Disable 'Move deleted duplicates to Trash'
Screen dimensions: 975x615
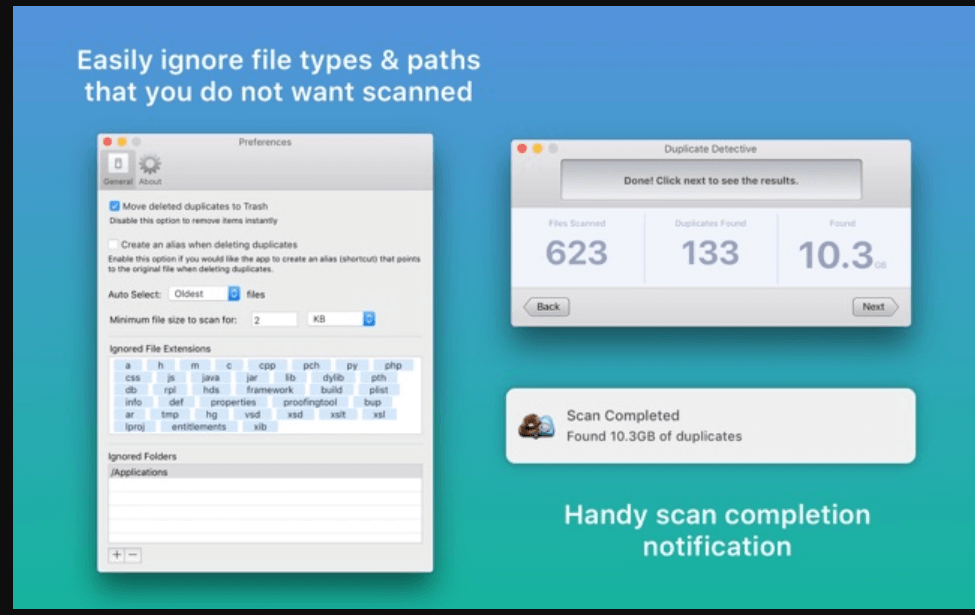point(115,207)
